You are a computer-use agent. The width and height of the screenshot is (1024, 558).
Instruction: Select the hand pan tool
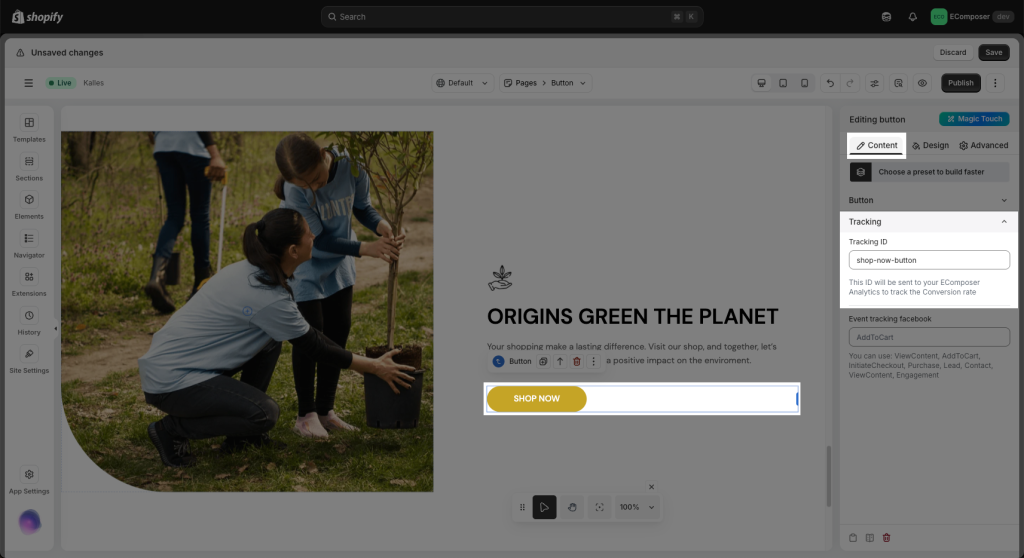572,507
